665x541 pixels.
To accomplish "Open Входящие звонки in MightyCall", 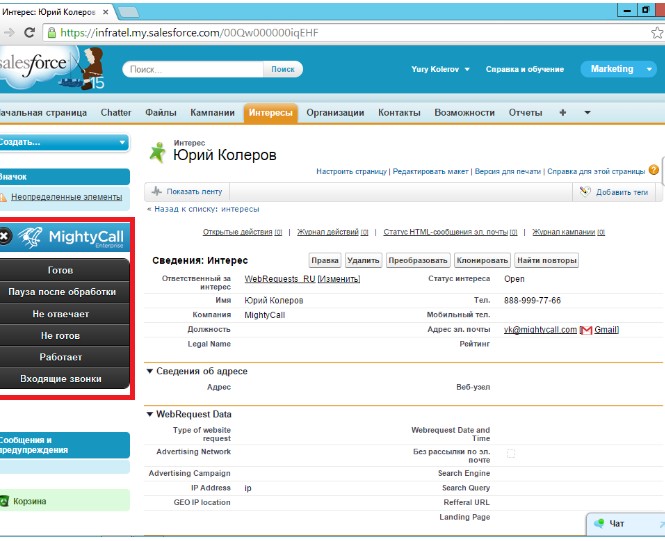I will [x=64, y=379].
